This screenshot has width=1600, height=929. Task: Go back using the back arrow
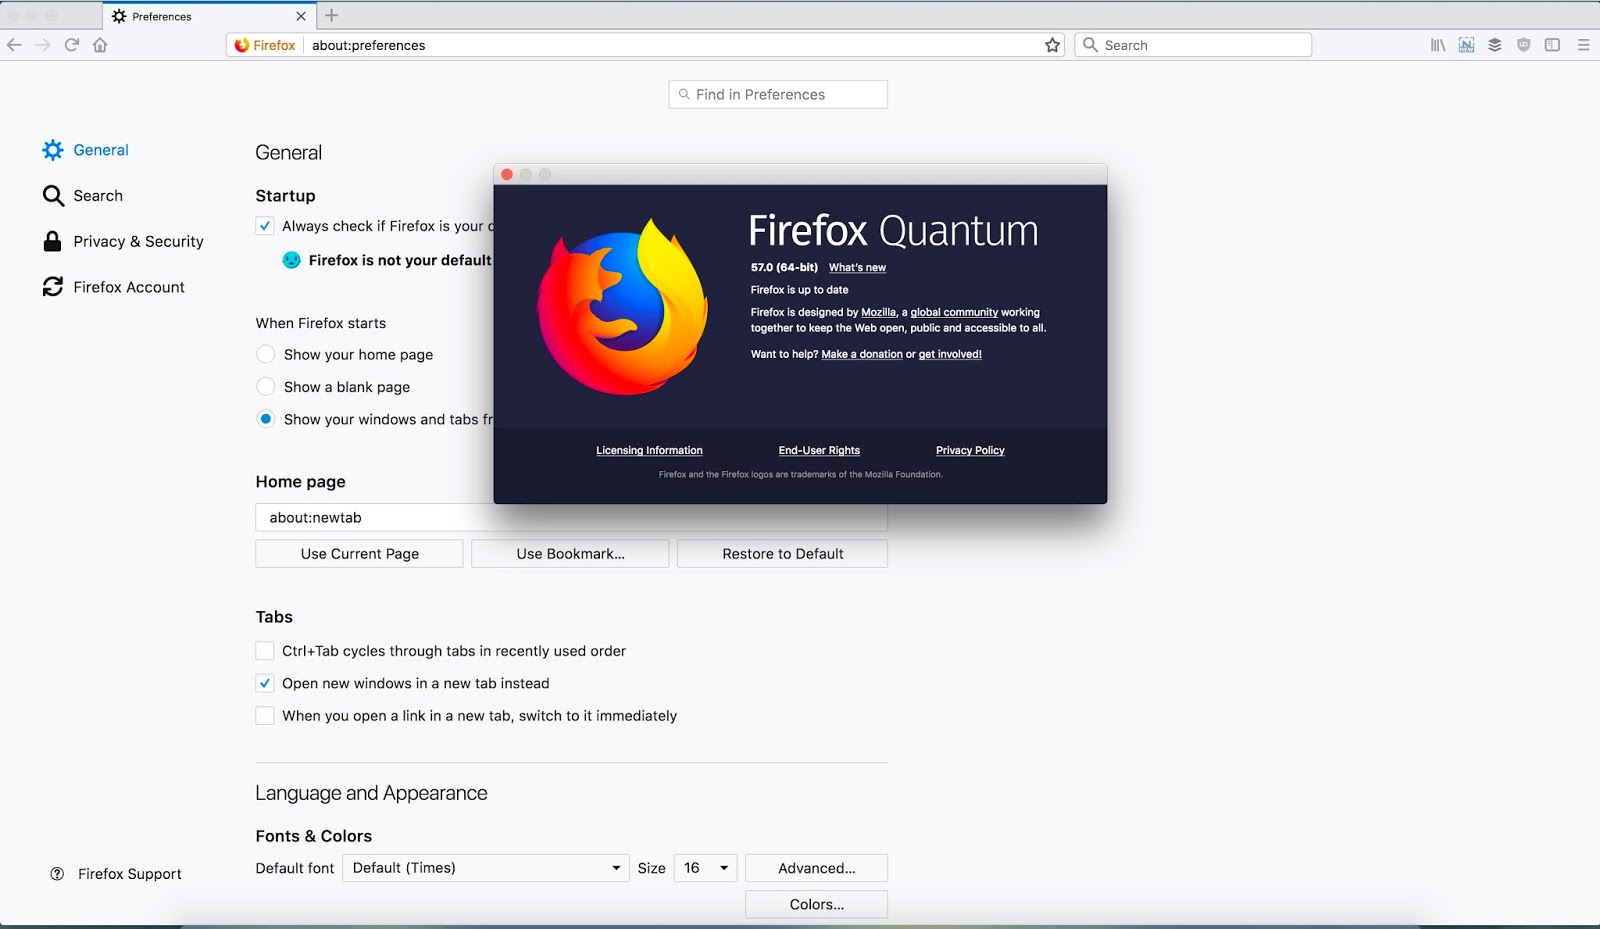[x=14, y=45]
